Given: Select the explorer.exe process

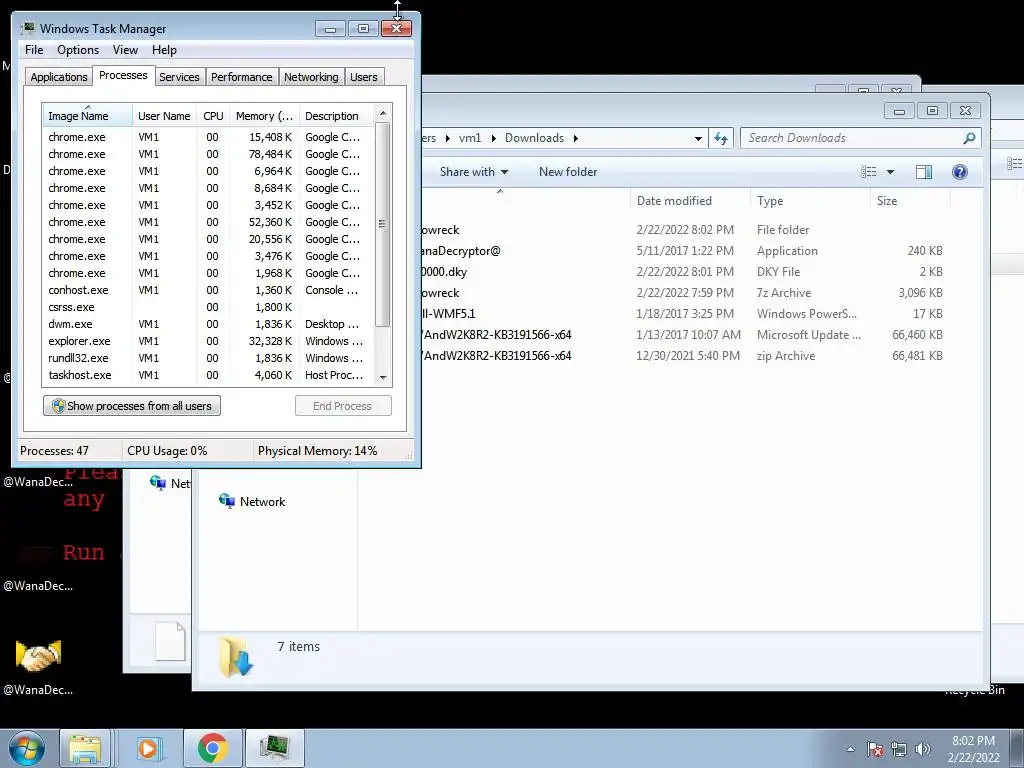Looking at the screenshot, I should 208,341.
